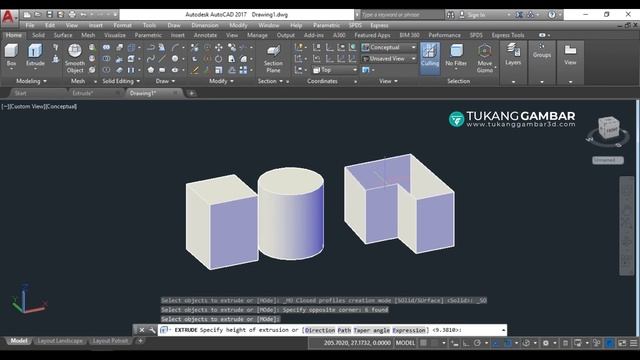Toggle ortho mode in status bar
The image size is (640, 360).
tap(466, 343)
